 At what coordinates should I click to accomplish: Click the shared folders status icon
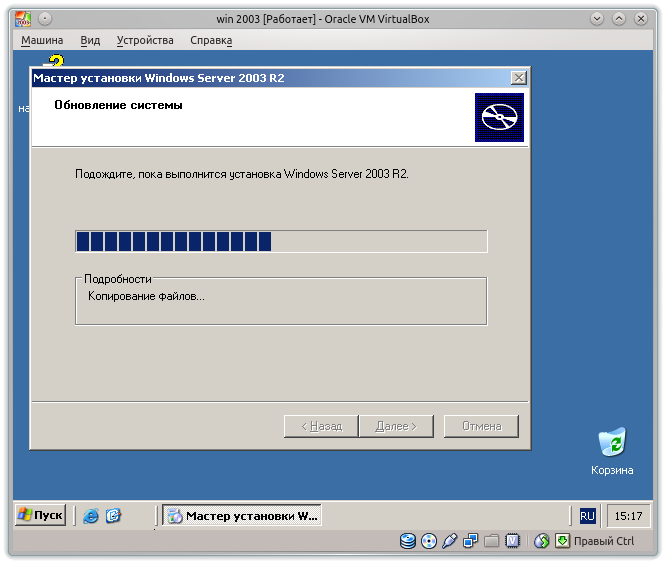[x=491, y=541]
